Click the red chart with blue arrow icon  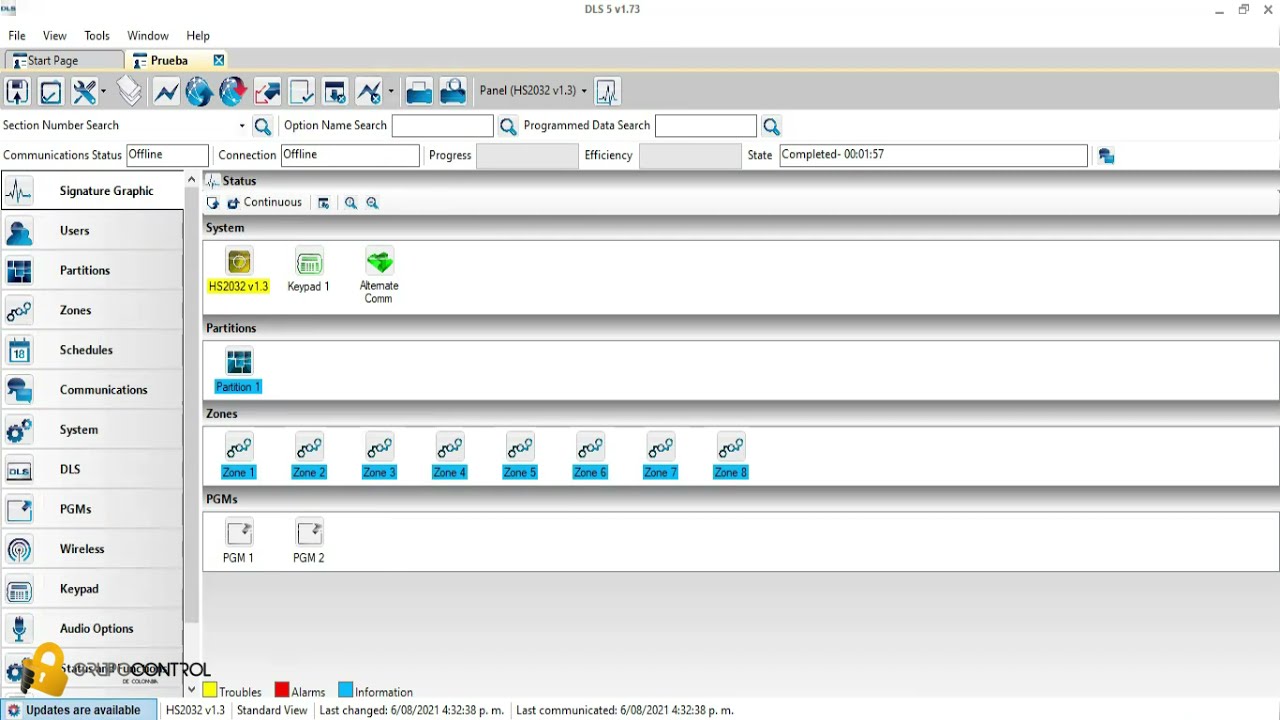pyautogui.click(x=267, y=92)
